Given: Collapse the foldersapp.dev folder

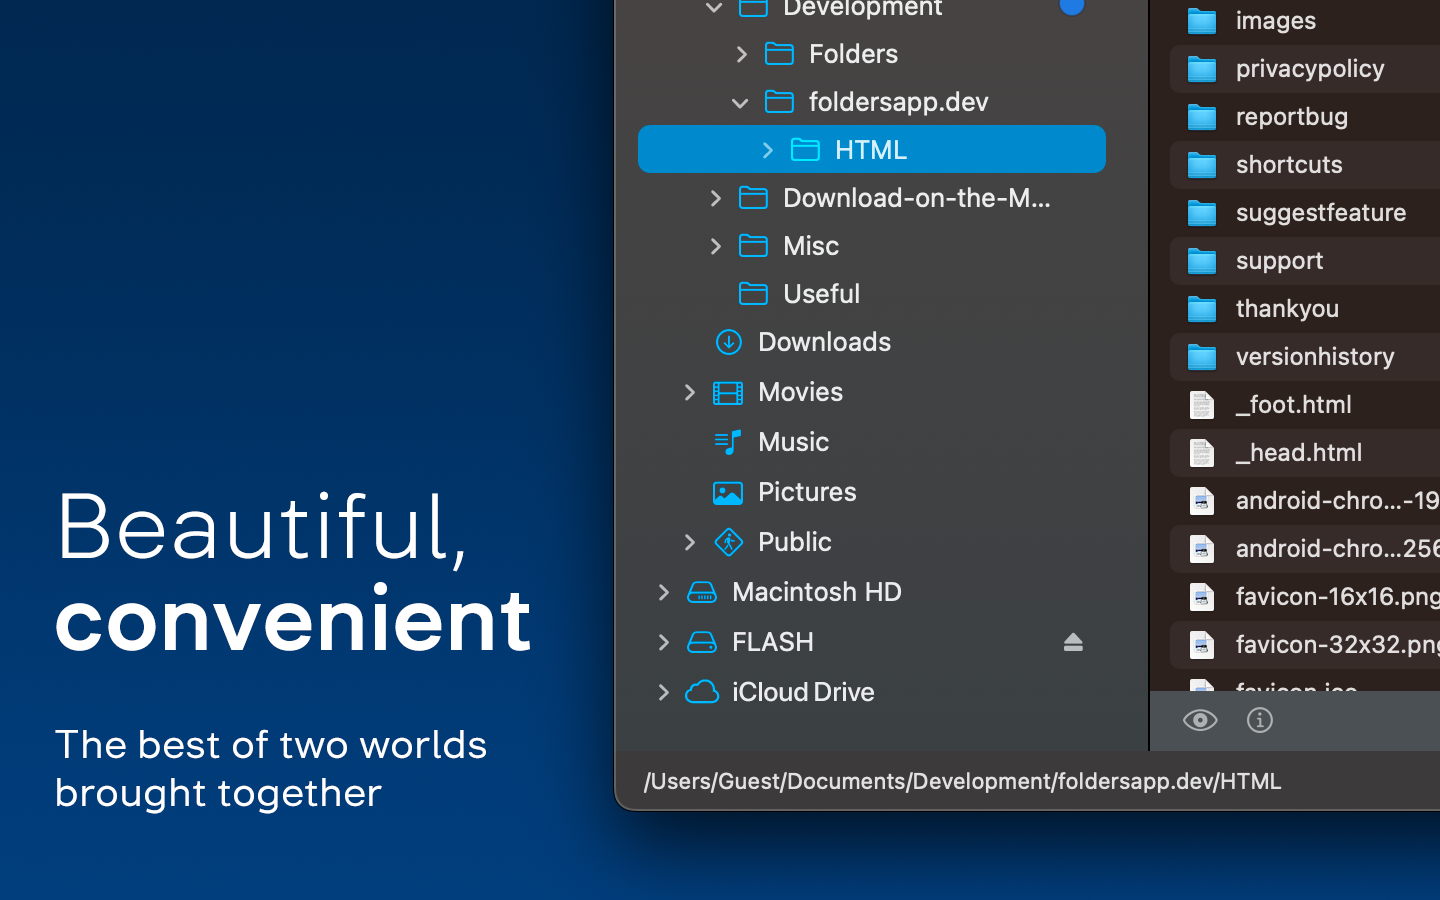Looking at the screenshot, I should pyautogui.click(x=740, y=102).
